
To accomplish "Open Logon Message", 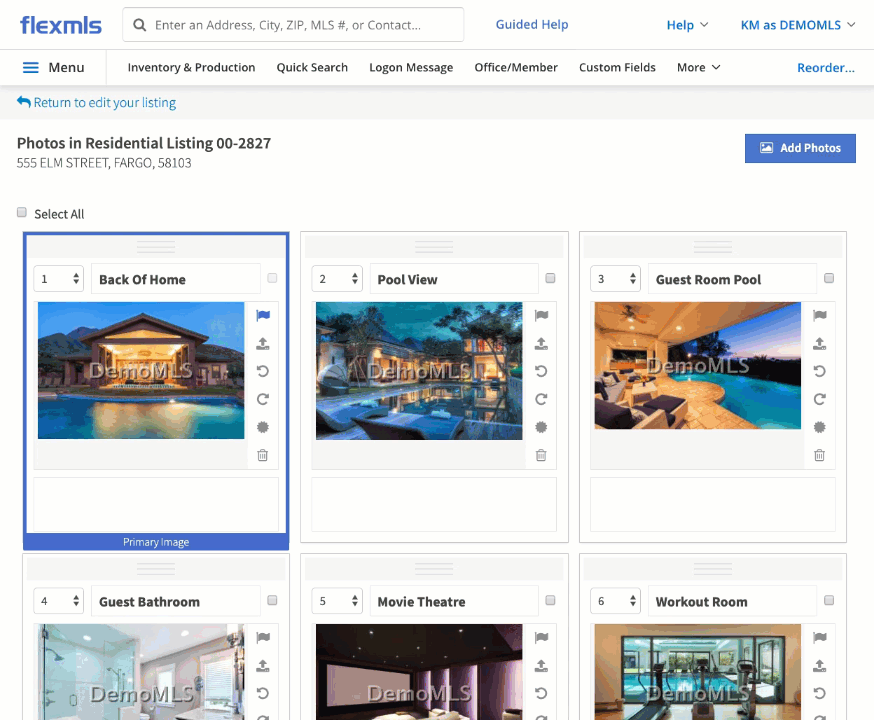I will (411, 67).
